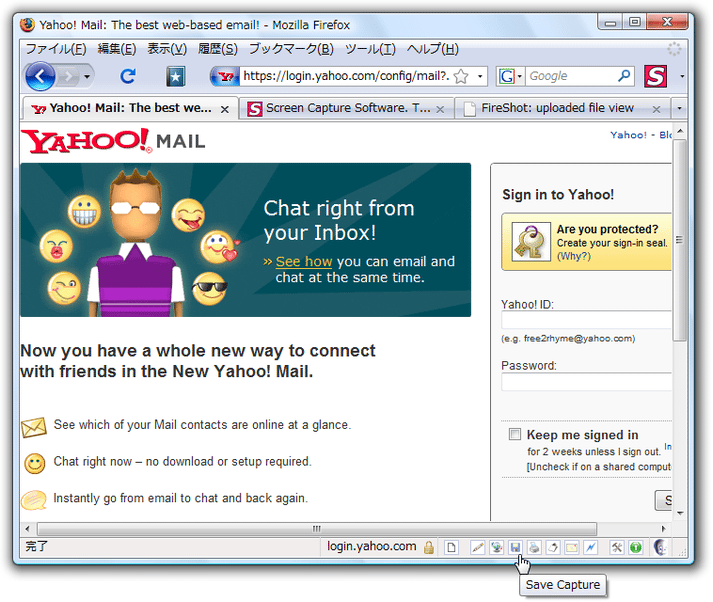This screenshot has width=713, height=602.
Task: Click the globe upload capture icon
Action: click(496, 547)
